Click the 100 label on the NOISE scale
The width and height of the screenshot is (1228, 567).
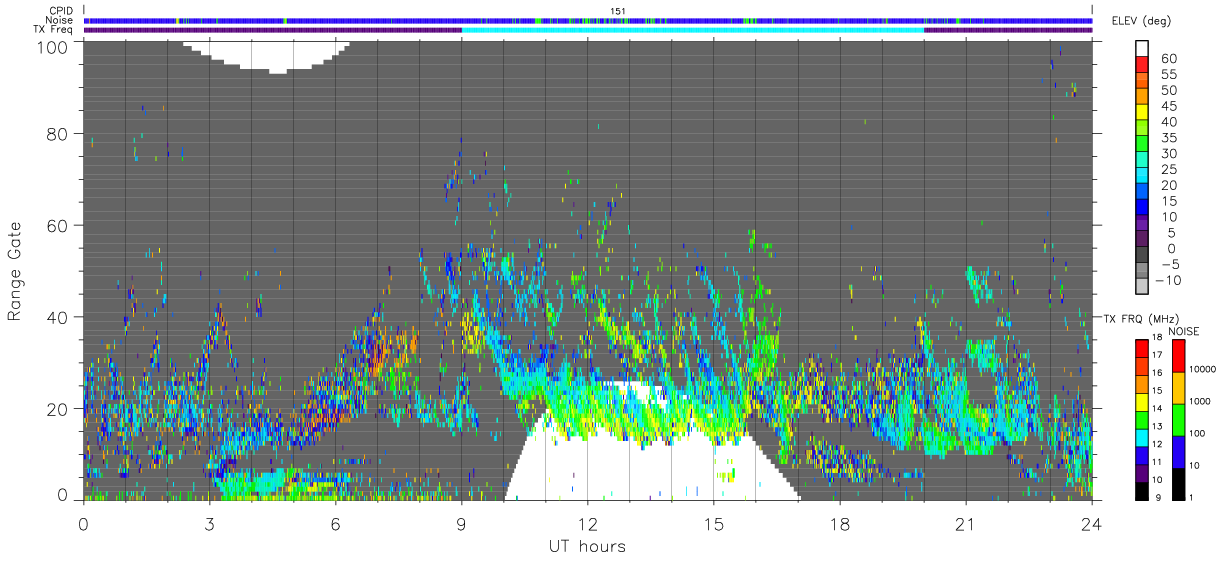[x=1196, y=433]
